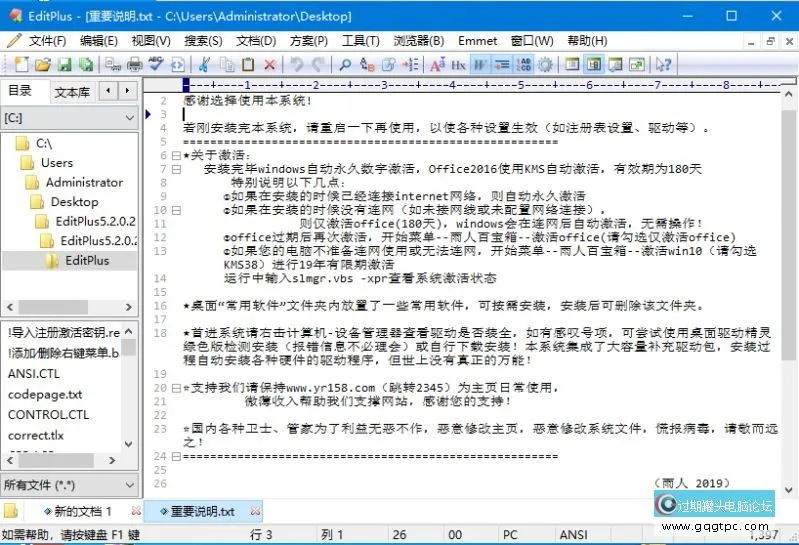Toggle the highlighted Directory window button
This screenshot has height=545, width=799.
(x=594, y=65)
